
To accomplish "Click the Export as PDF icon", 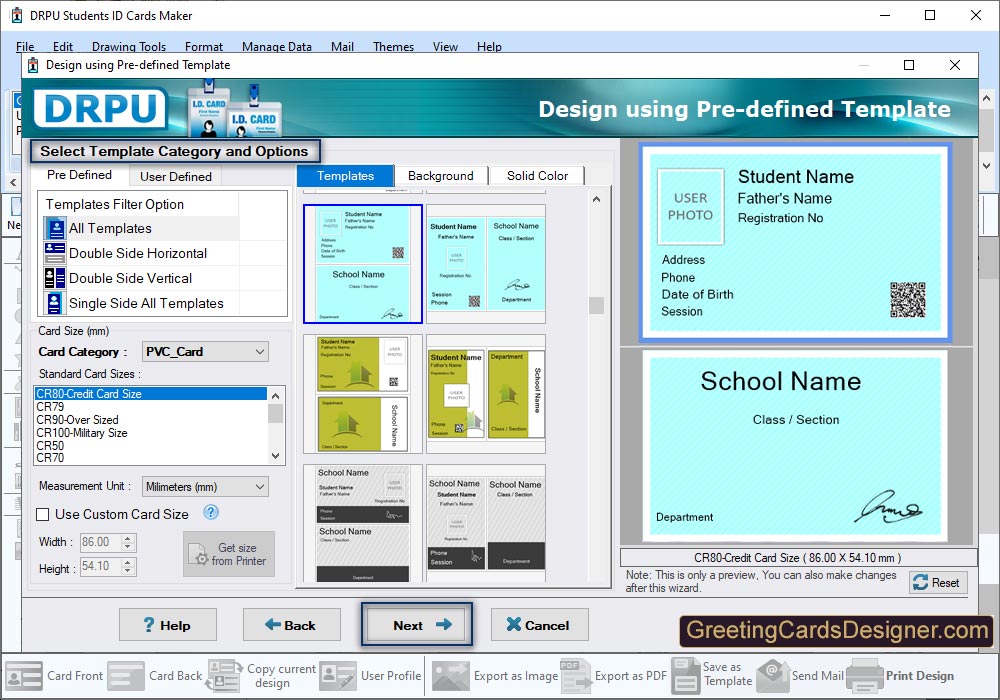I will (575, 676).
